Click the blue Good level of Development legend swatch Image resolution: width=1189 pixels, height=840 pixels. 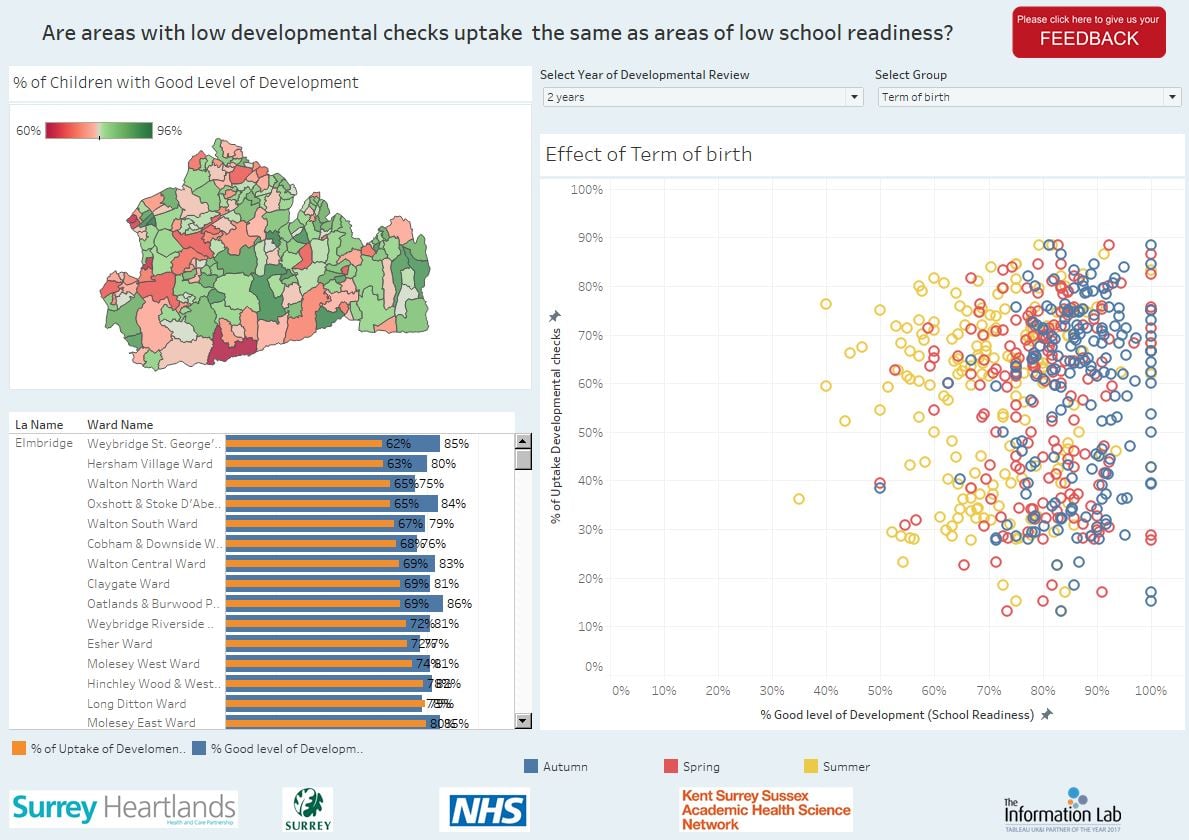point(199,748)
